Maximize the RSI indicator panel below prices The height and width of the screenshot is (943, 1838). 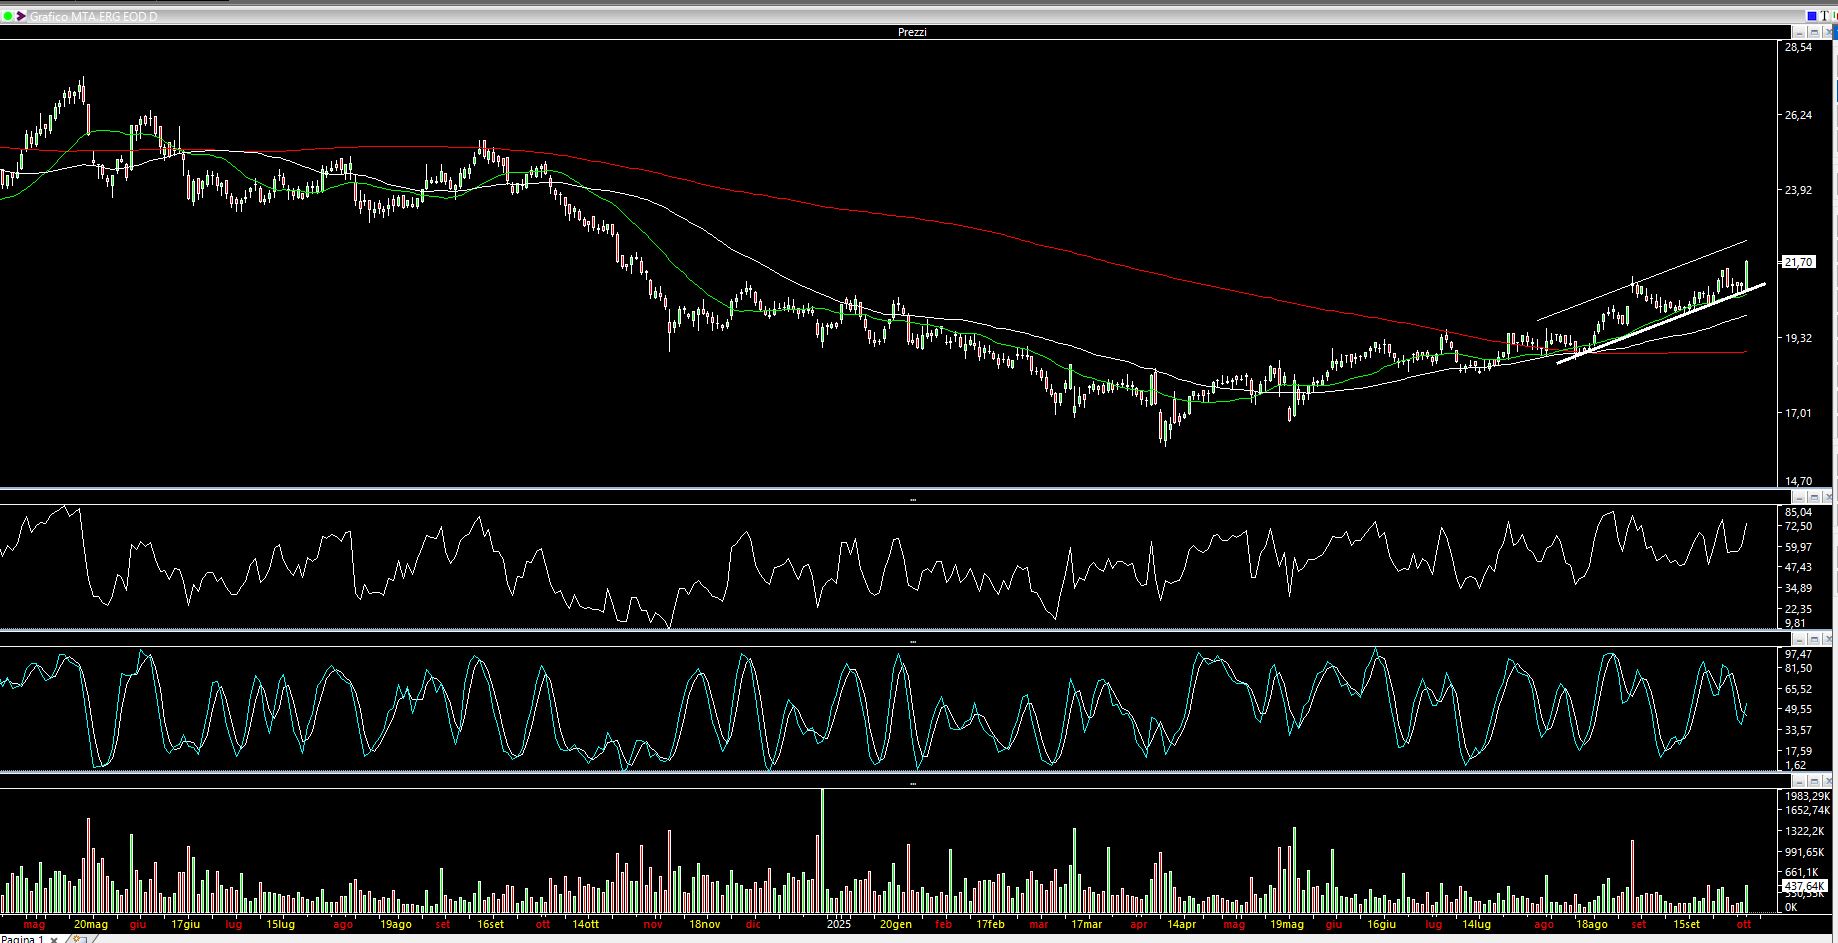pos(1814,497)
